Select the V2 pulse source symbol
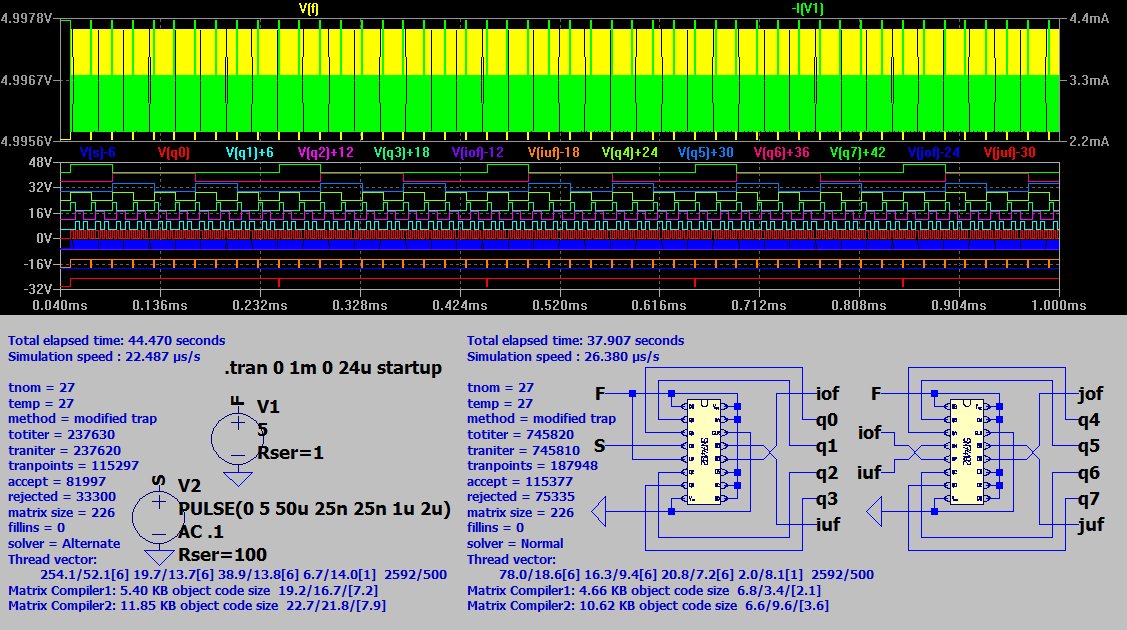 pos(159,516)
